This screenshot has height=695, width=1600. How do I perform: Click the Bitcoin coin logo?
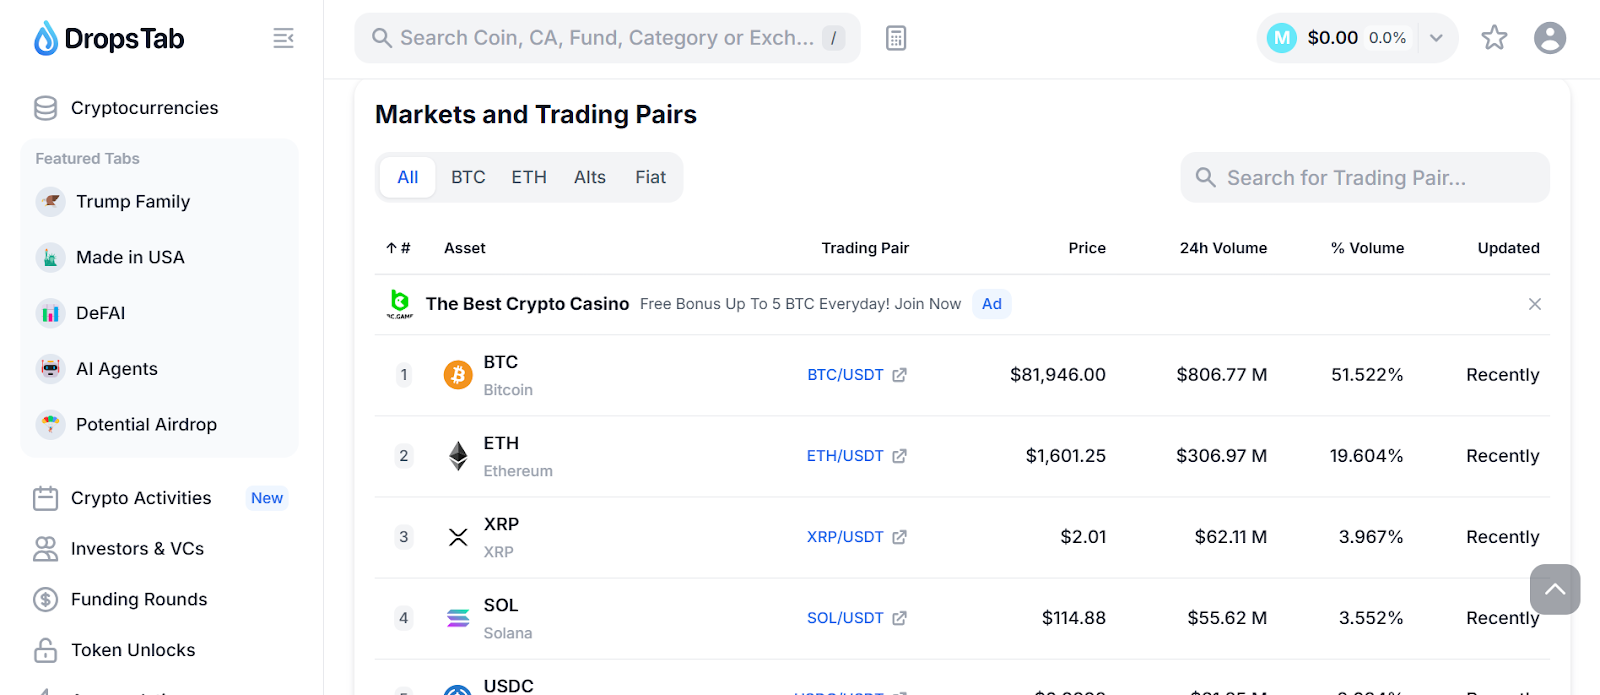tap(458, 375)
